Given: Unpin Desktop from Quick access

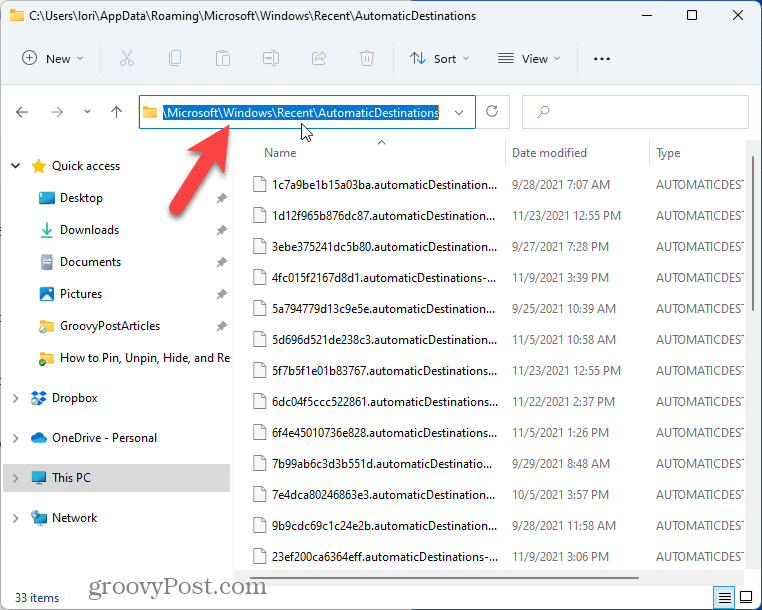Looking at the screenshot, I should pyautogui.click(x=222, y=198).
